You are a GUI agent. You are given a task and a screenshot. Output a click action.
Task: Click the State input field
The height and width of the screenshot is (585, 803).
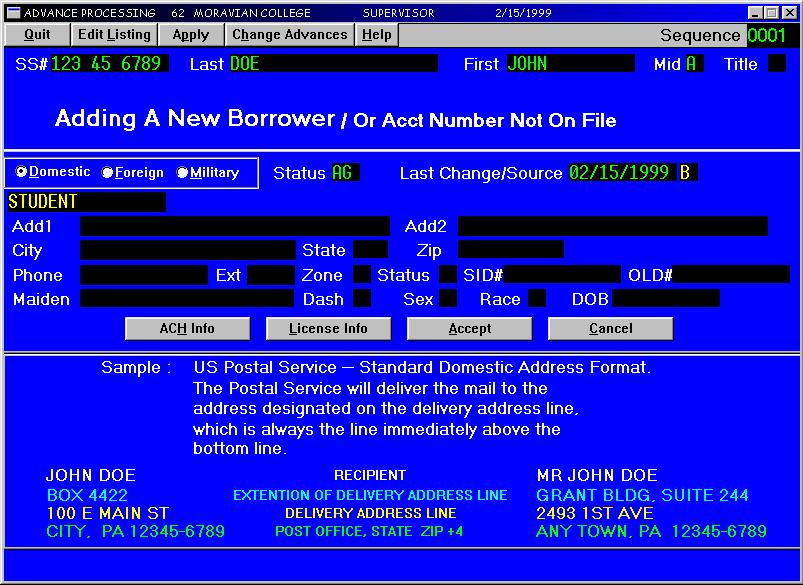(371, 250)
